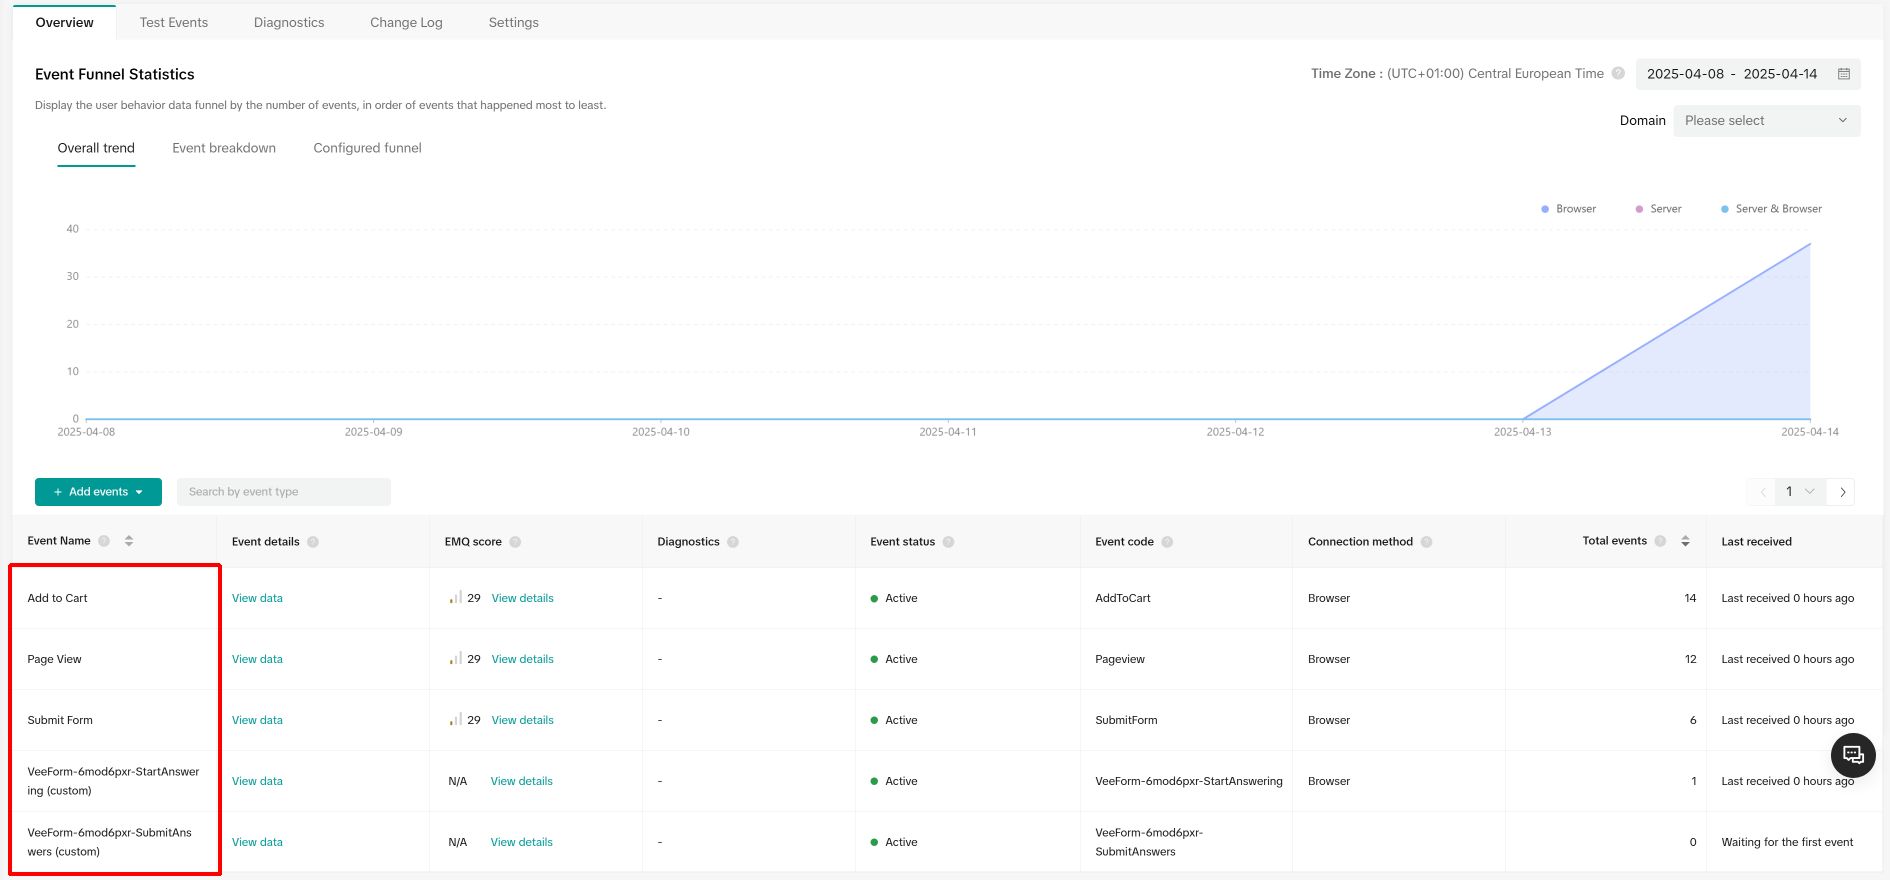Viewport: 1890px width, 880px height.
Task: Click Last received column header
Action: 1756,542
